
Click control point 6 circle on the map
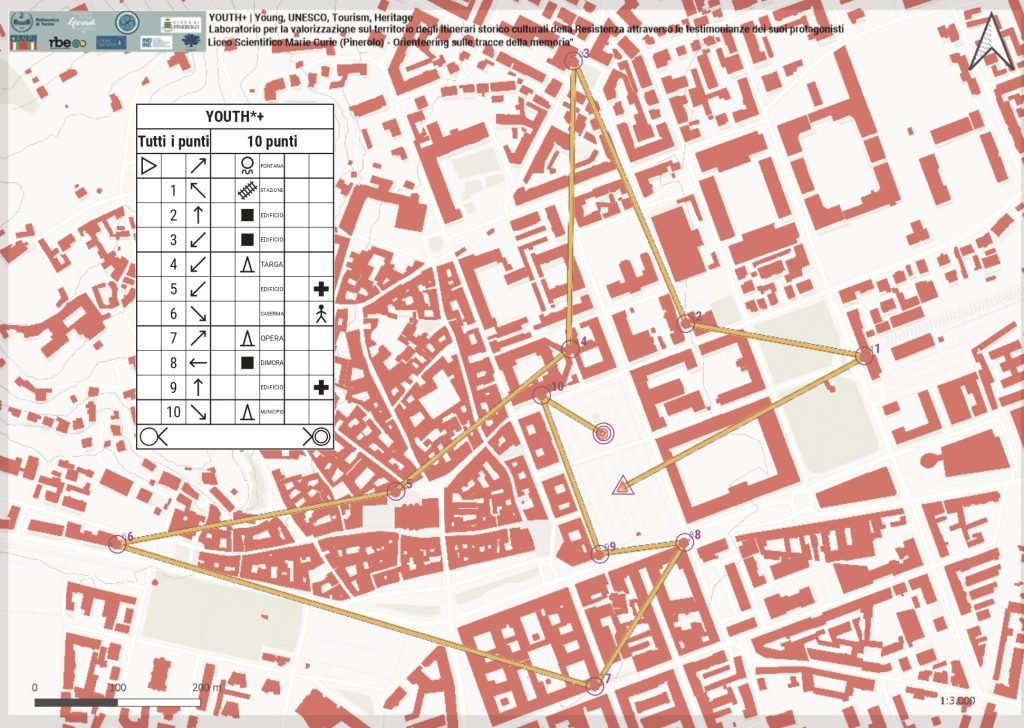pos(117,543)
